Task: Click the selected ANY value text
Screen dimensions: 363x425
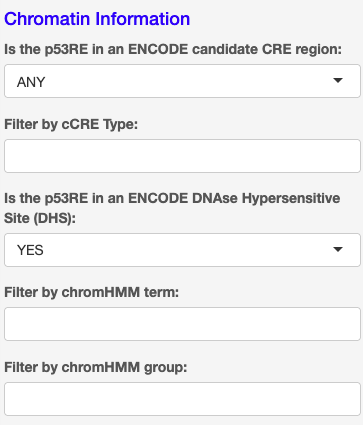Action: [31, 82]
